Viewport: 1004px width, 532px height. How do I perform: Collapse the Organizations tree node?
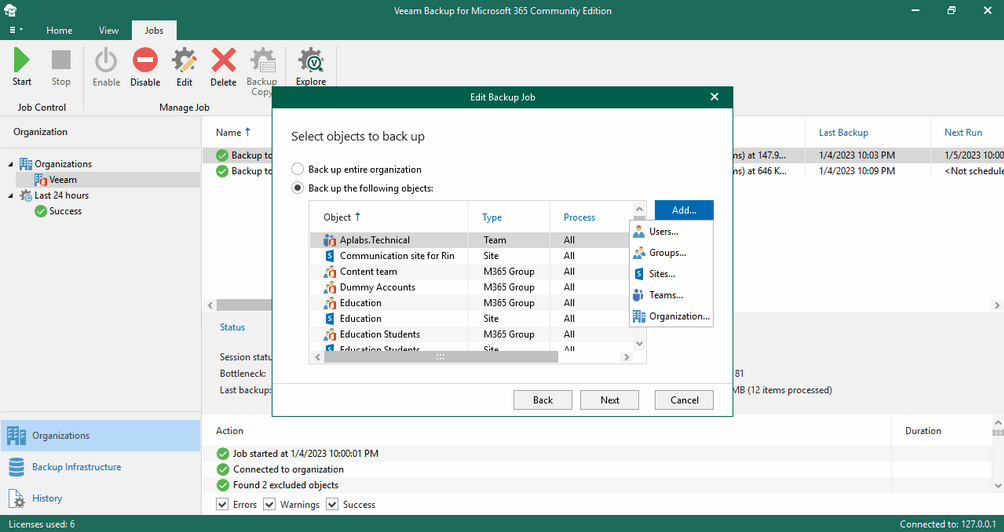pos(11,164)
